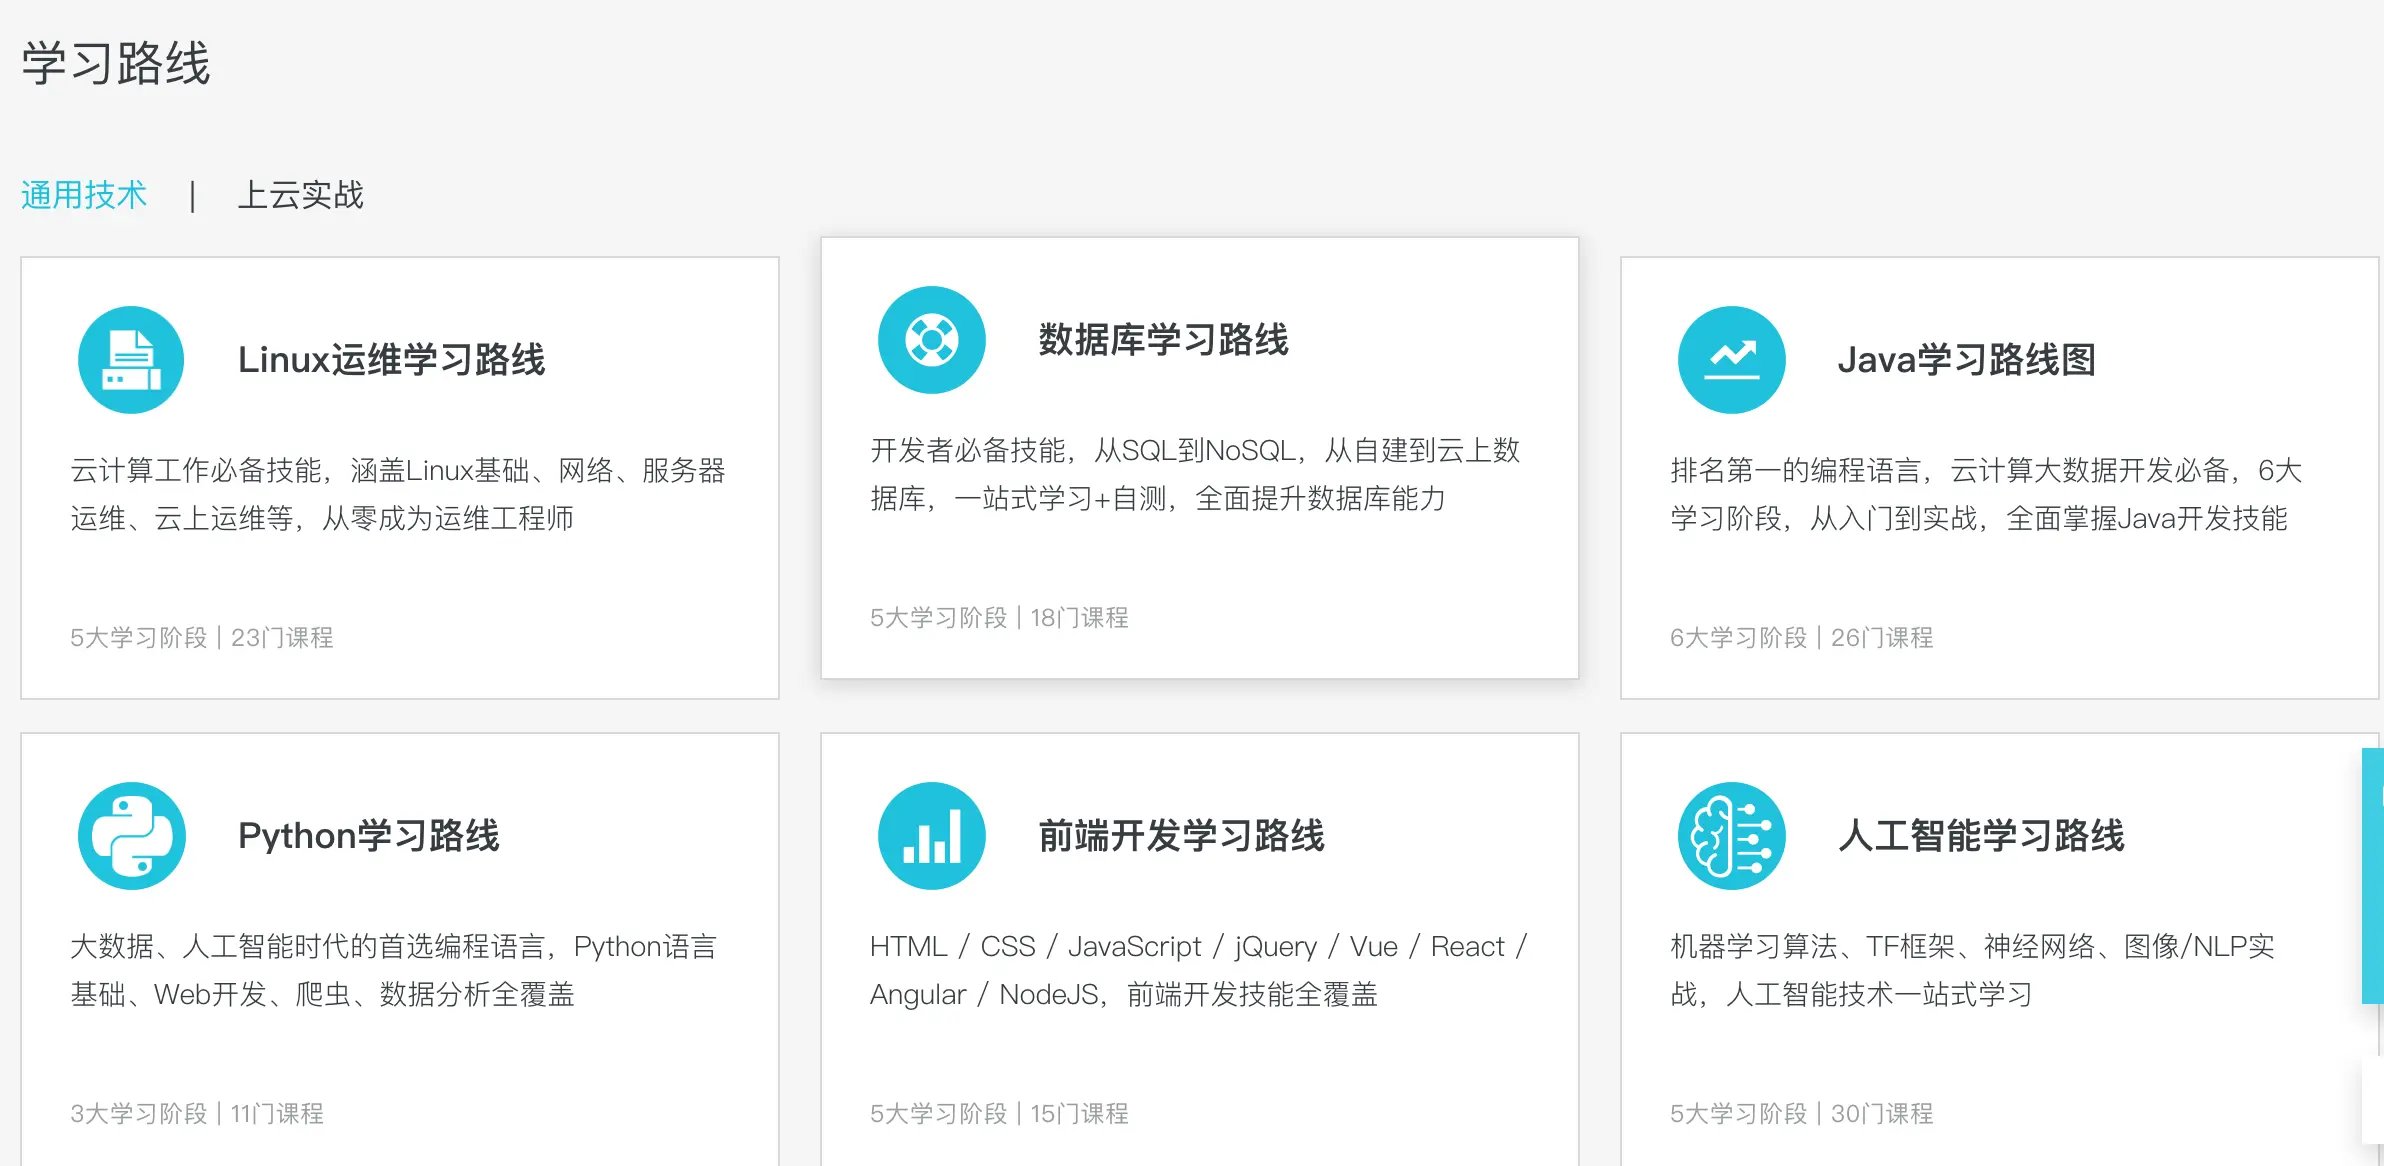Click the Python logo icon
The height and width of the screenshot is (1166, 2384).
pyautogui.click(x=131, y=836)
